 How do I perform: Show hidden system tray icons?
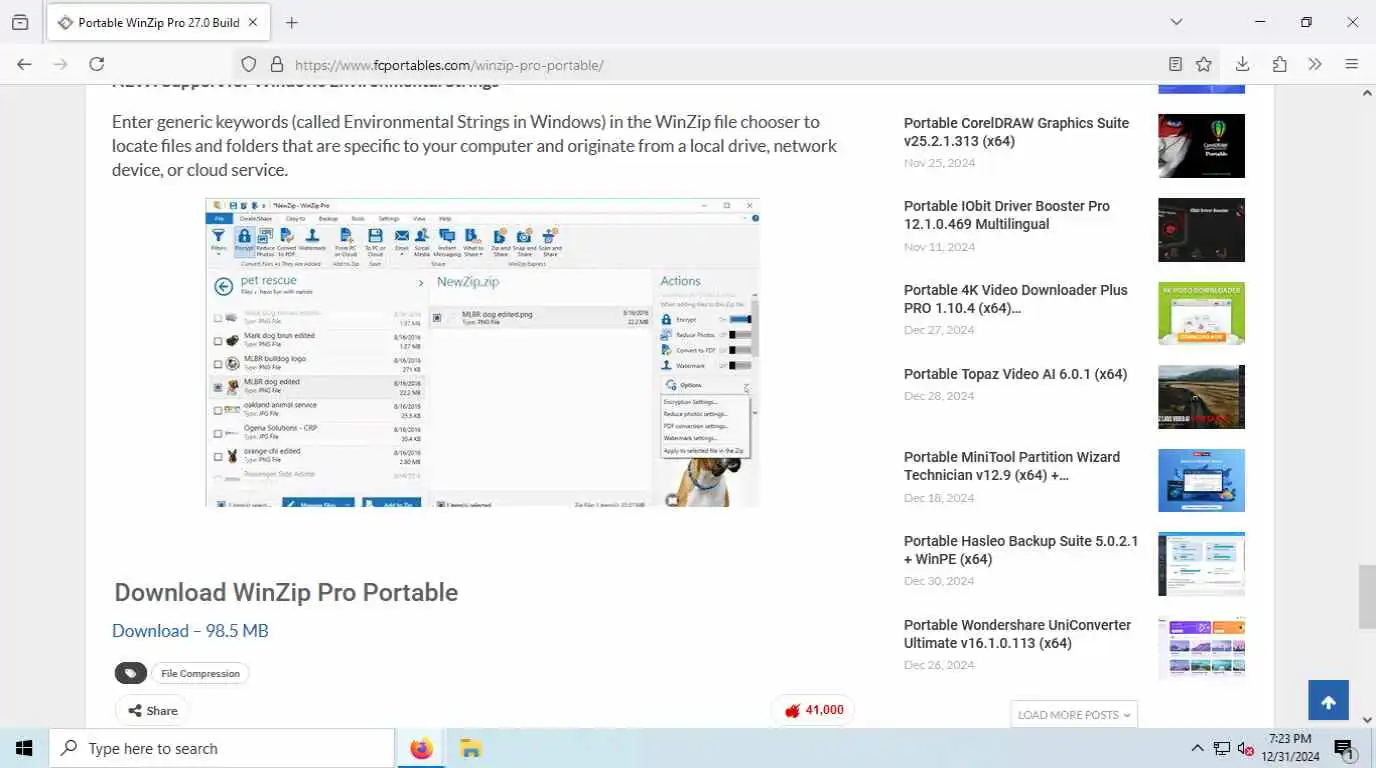click(x=1197, y=748)
